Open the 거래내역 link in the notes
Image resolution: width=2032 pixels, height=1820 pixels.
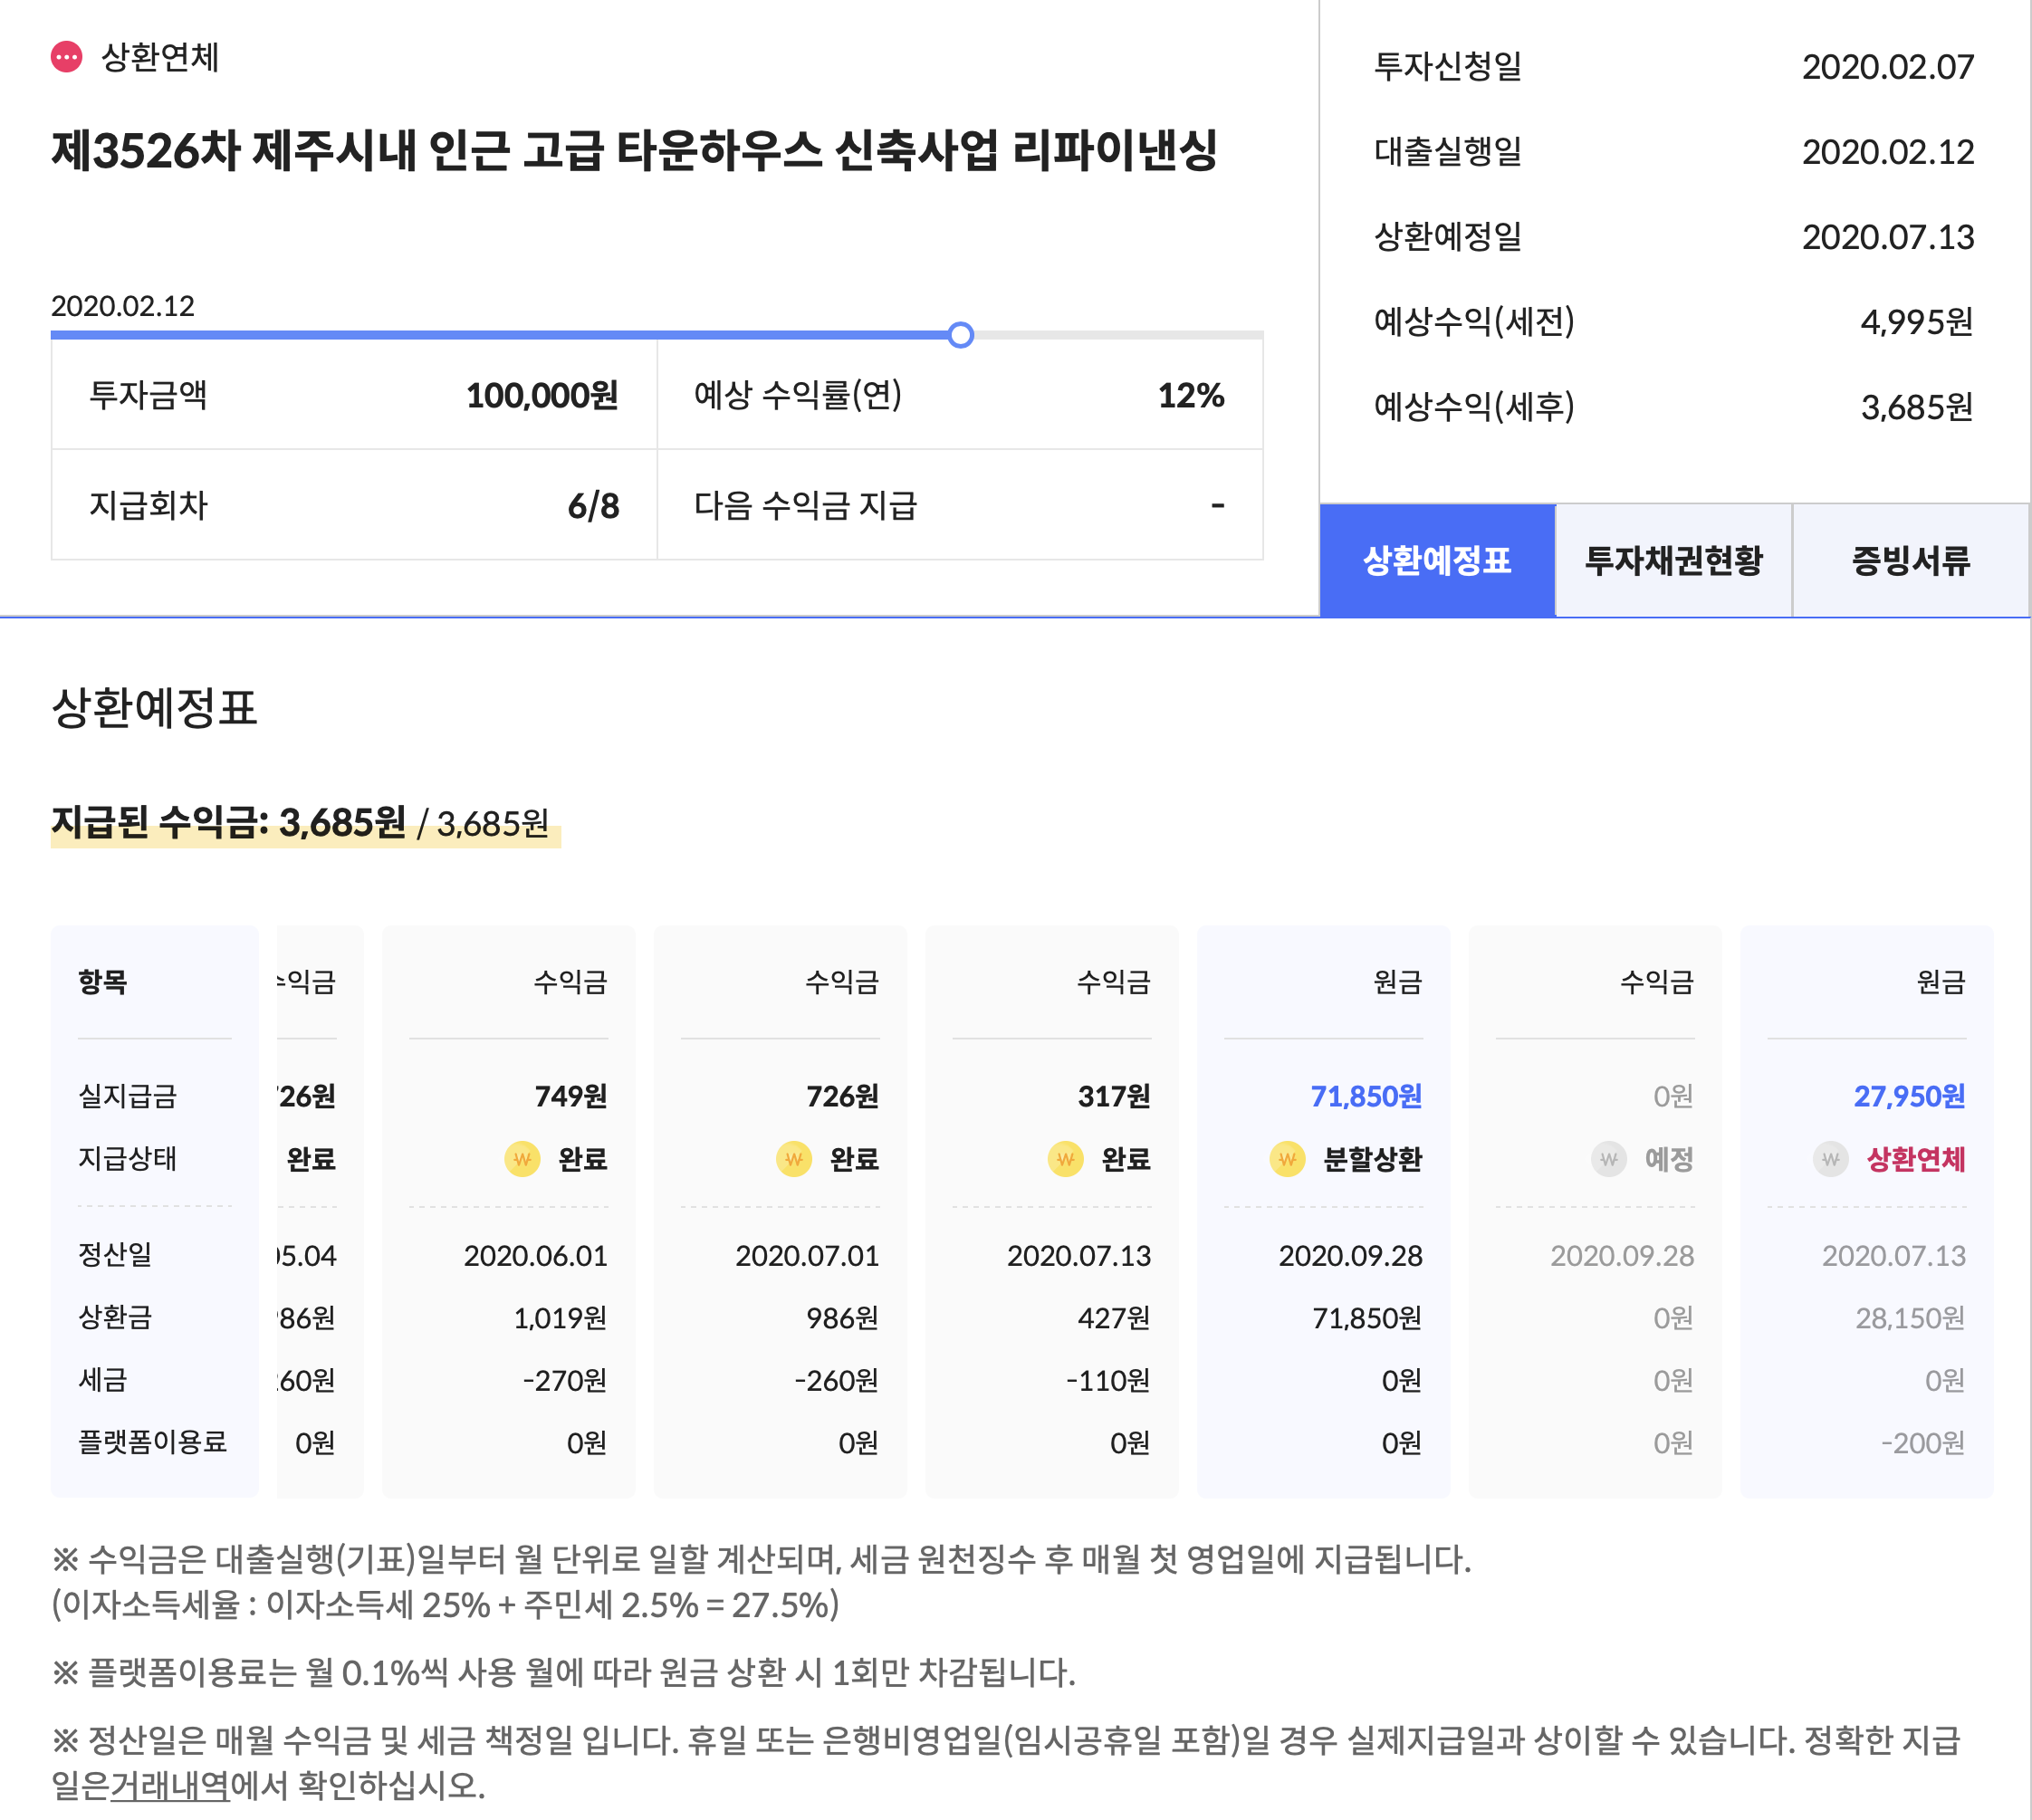(x=169, y=1785)
